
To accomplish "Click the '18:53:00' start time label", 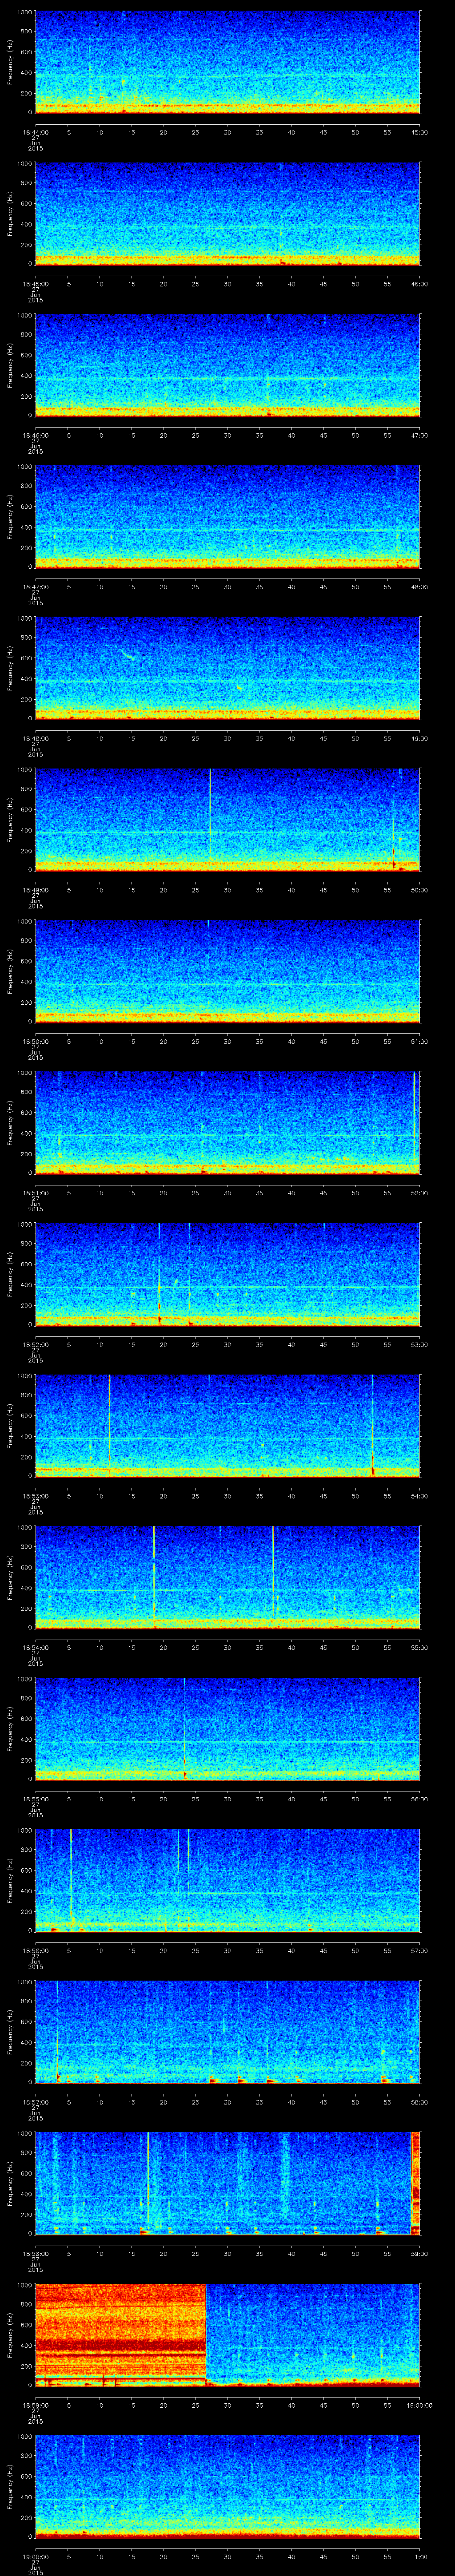I will point(35,1495).
